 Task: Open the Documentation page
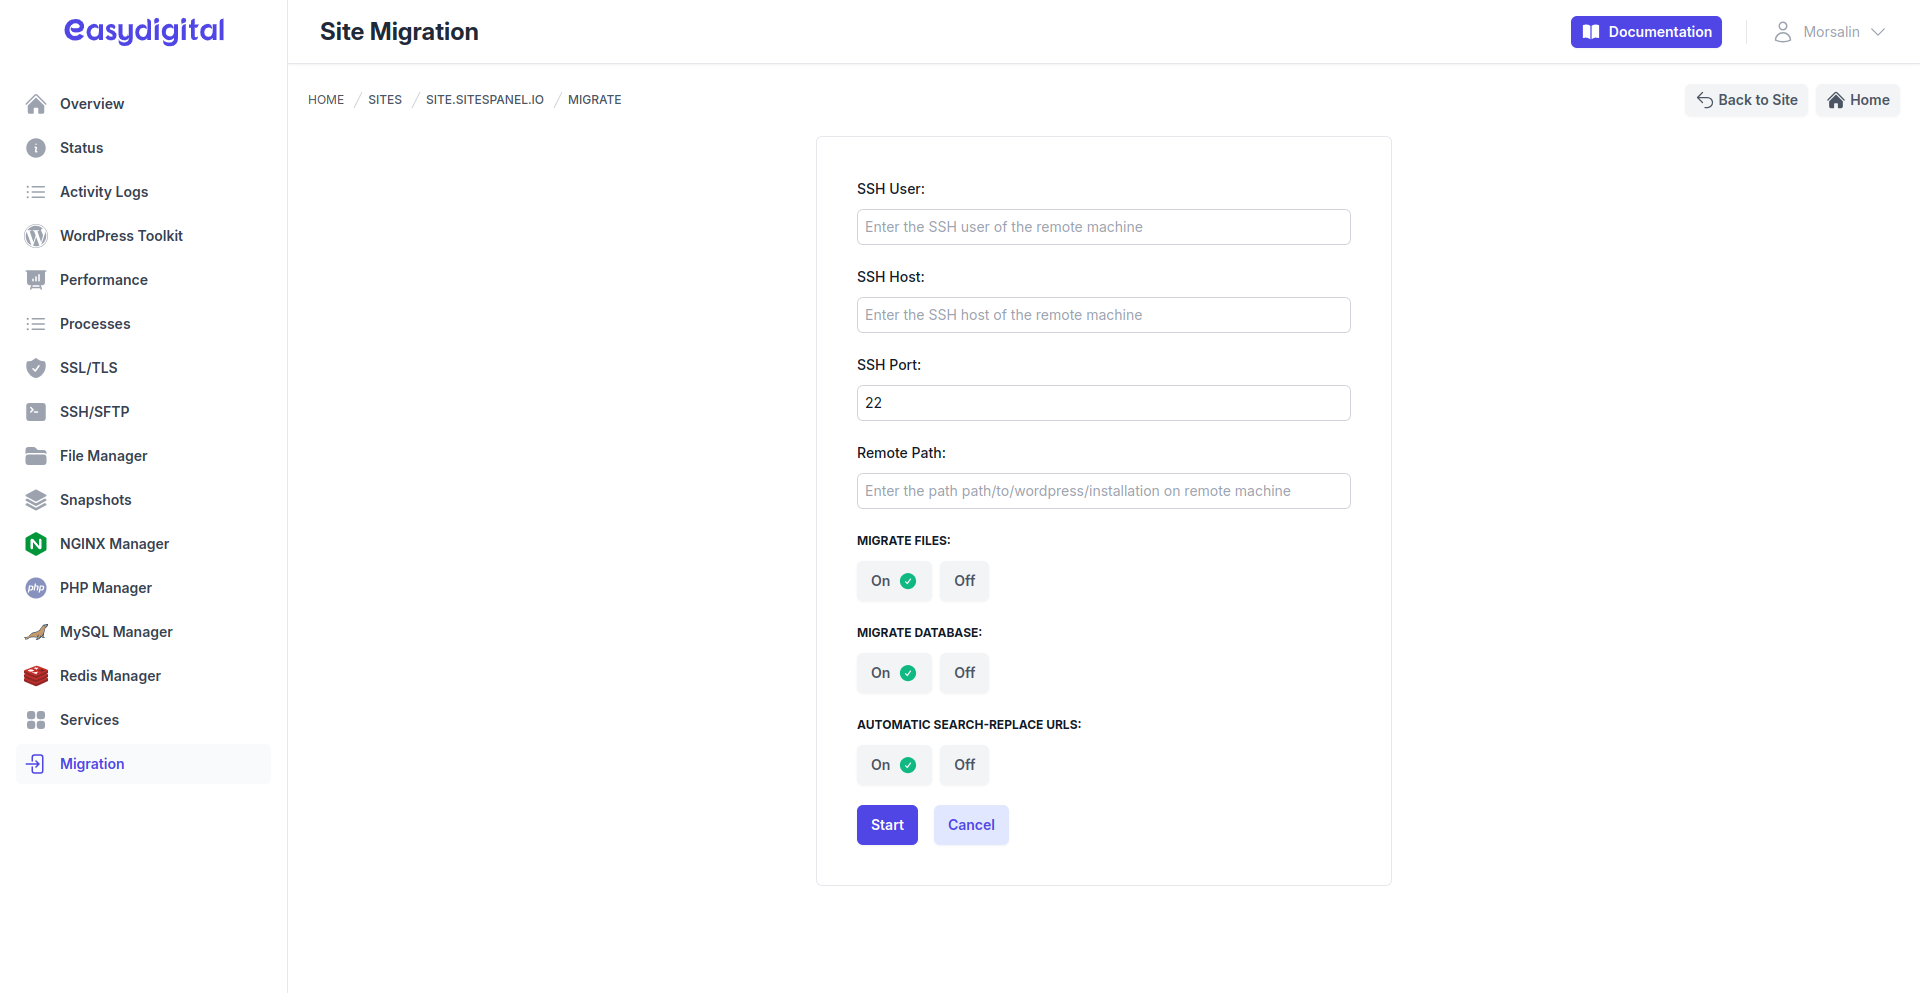pyautogui.click(x=1645, y=31)
